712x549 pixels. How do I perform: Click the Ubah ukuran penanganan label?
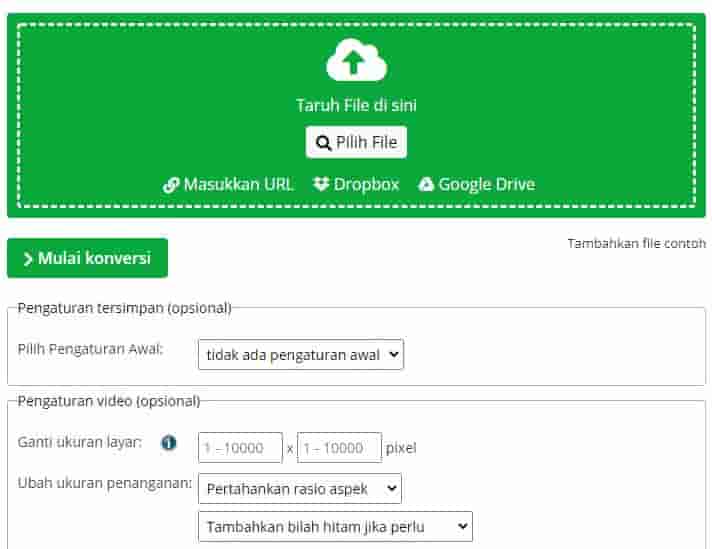[x=105, y=483]
